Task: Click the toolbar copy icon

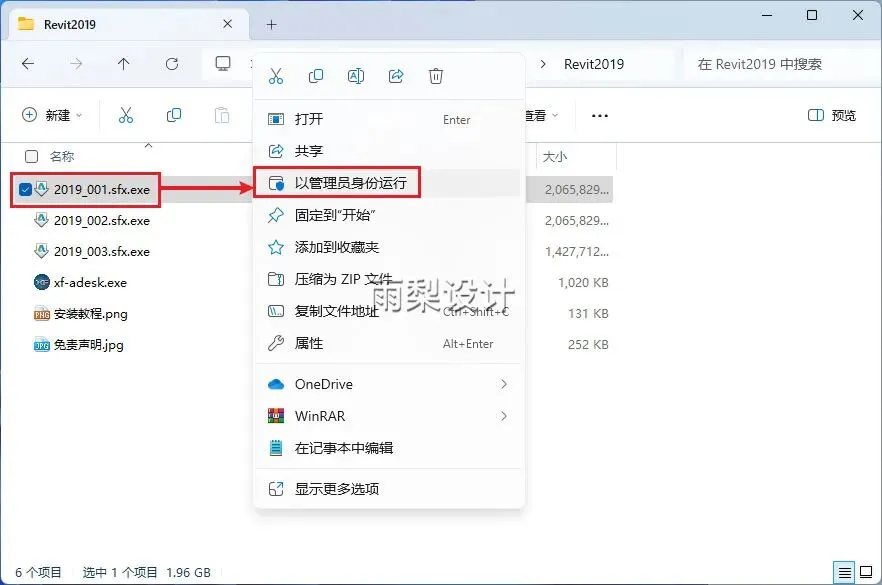Action: [174, 115]
